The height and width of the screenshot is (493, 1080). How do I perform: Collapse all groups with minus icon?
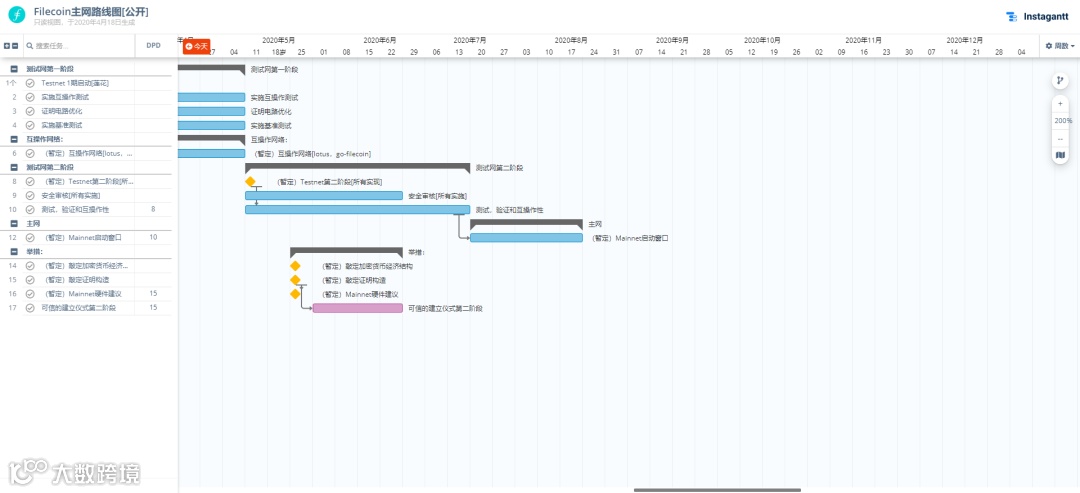pos(15,46)
